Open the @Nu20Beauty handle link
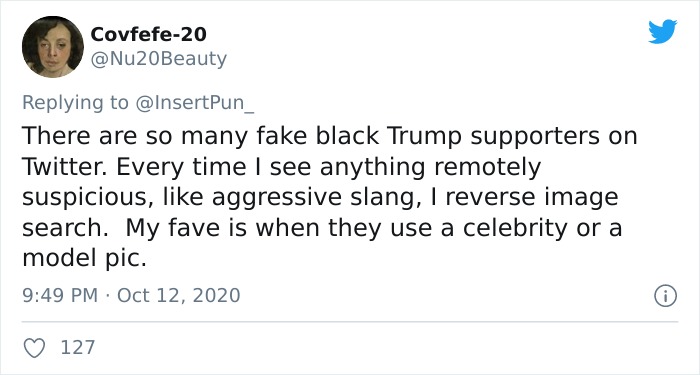This screenshot has height=375, width=700. [x=158, y=59]
